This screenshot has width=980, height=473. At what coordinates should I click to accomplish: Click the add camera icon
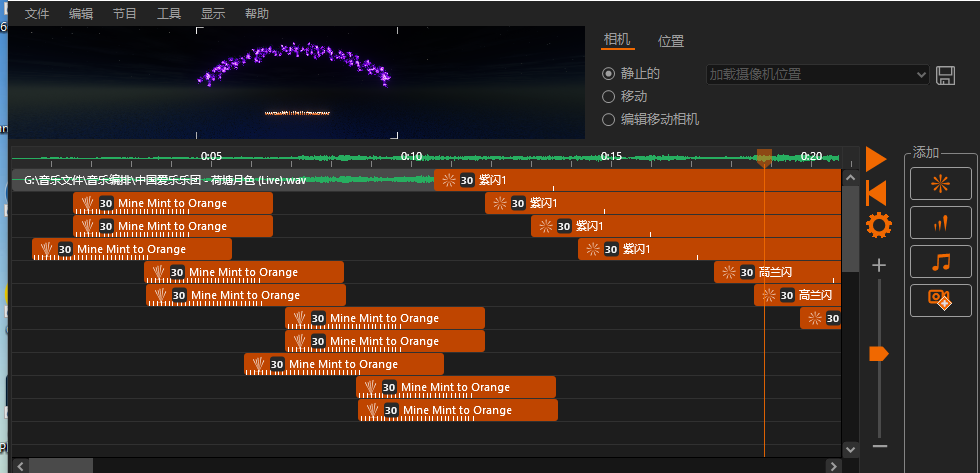940,299
